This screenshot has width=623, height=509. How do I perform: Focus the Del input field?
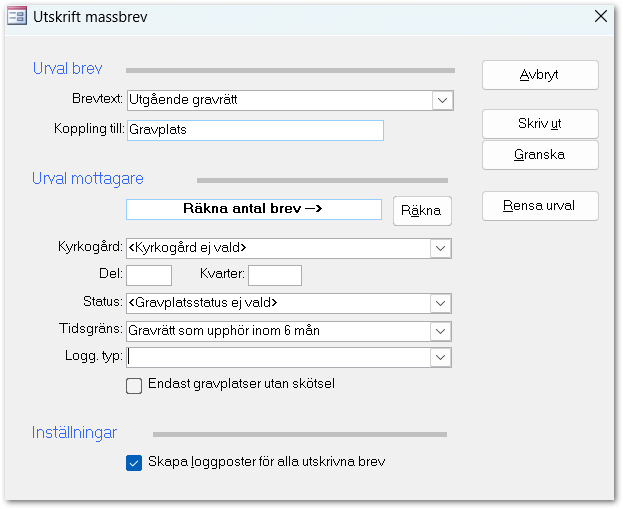149,275
